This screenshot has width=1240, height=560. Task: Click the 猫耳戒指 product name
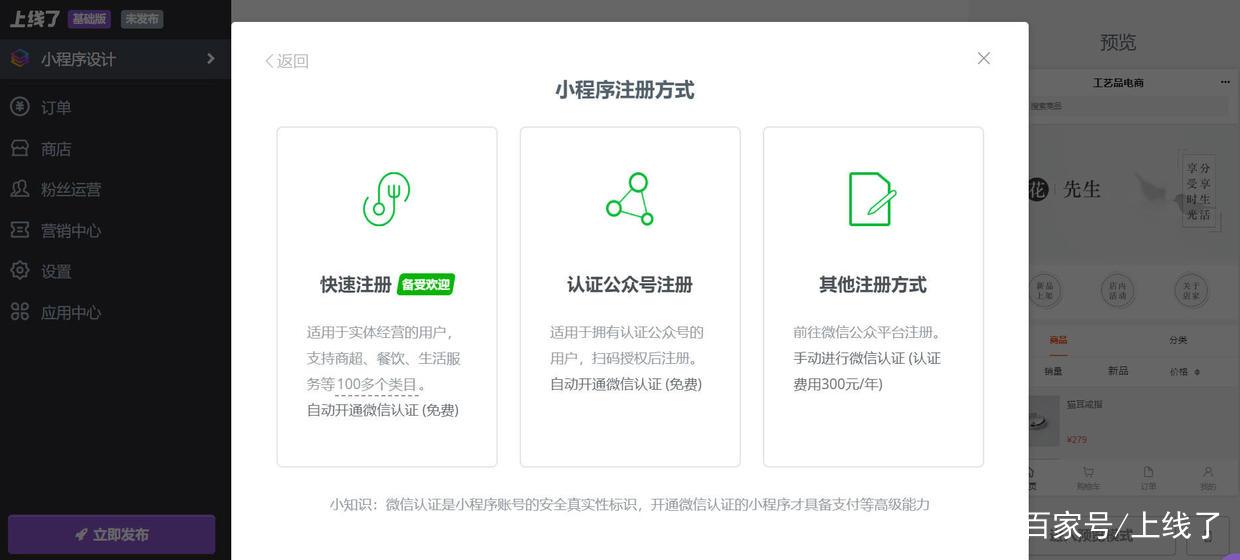pos(1084,405)
